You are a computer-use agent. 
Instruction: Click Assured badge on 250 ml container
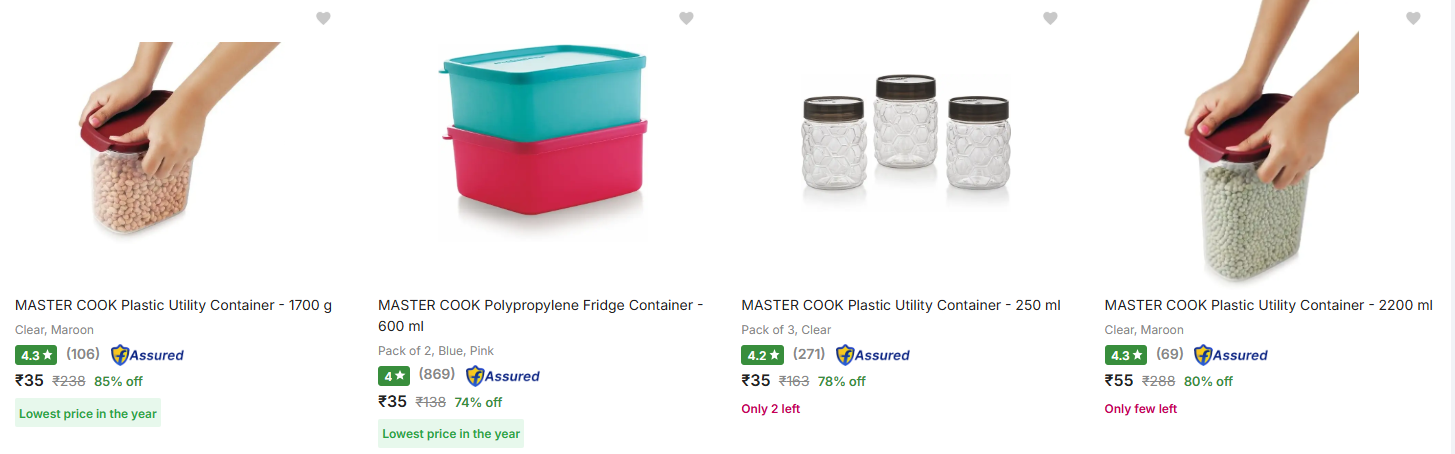(873, 354)
